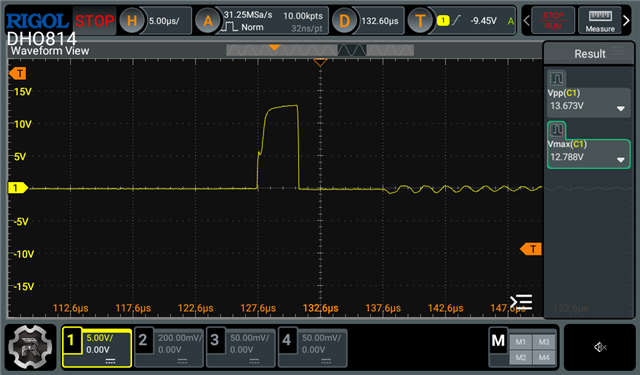Show next toolbar items with right chevron
The height and width of the screenshot is (375, 640).
click(627, 20)
